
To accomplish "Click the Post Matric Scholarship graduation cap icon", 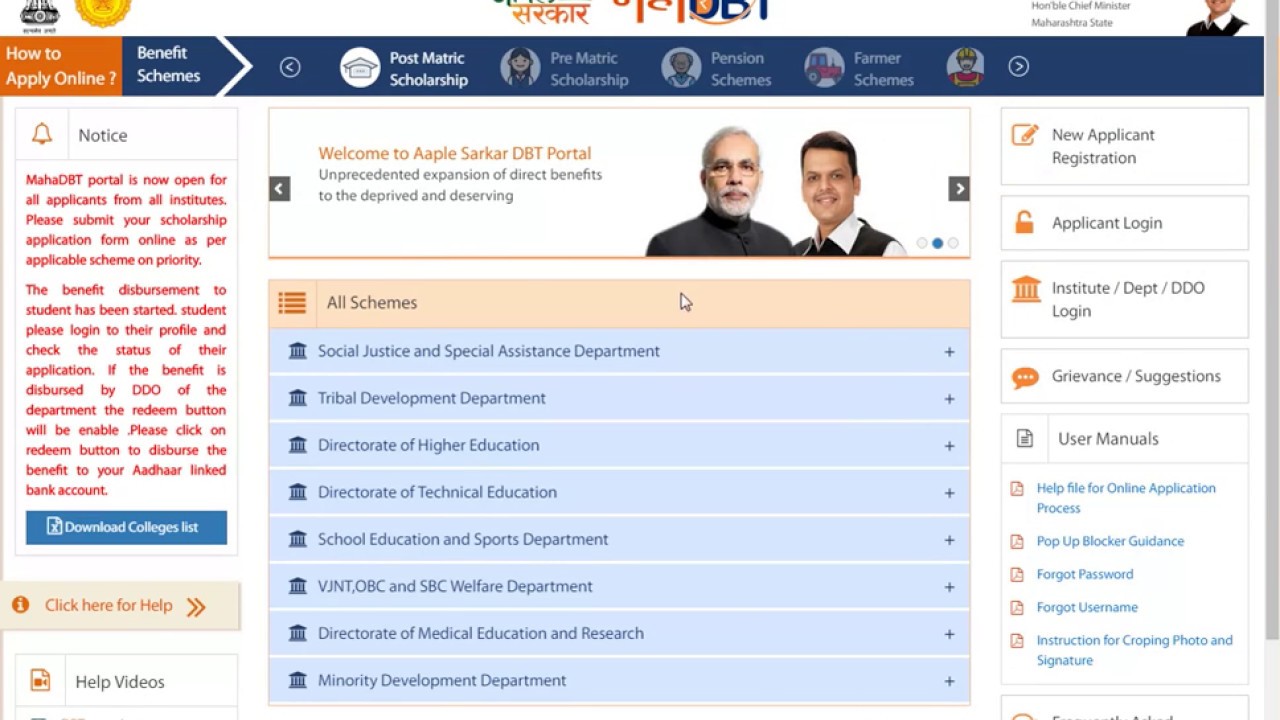I will point(360,67).
